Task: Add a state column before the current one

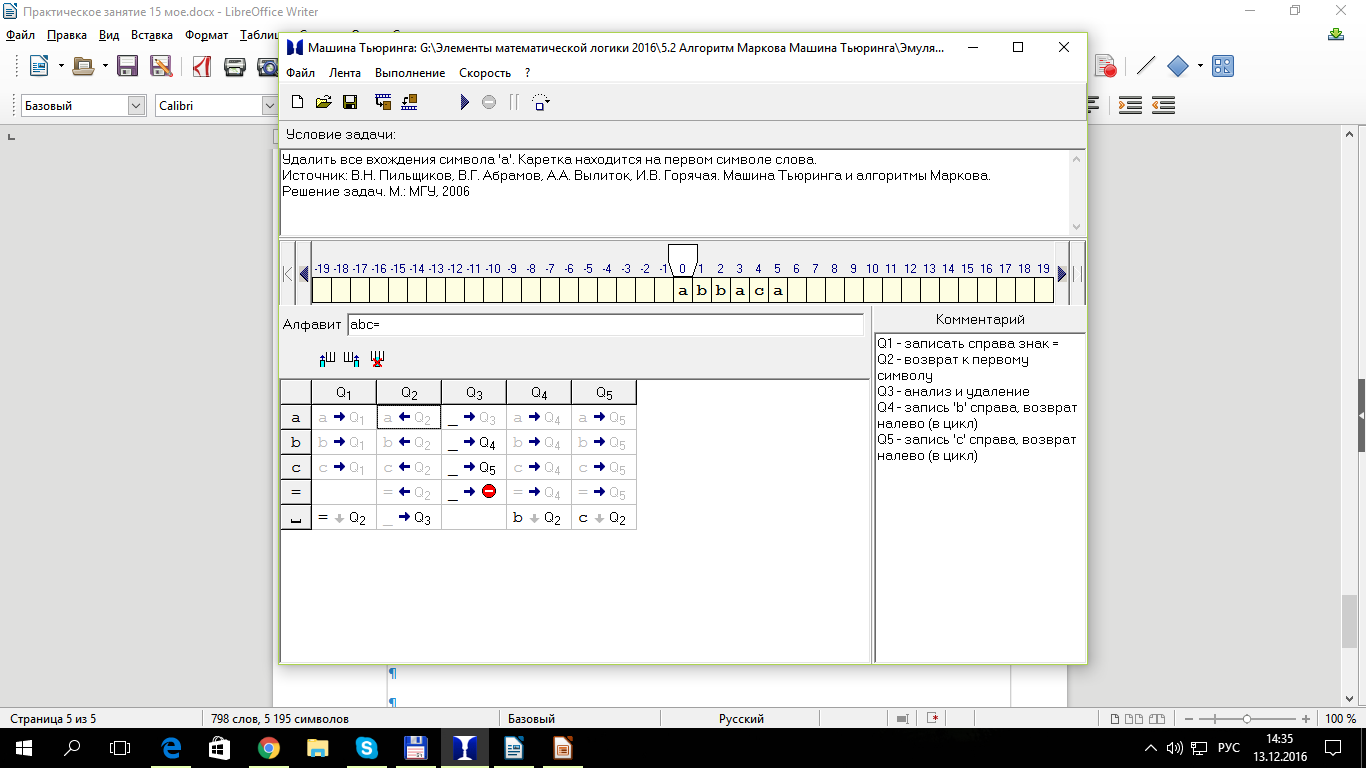Action: tap(327, 358)
